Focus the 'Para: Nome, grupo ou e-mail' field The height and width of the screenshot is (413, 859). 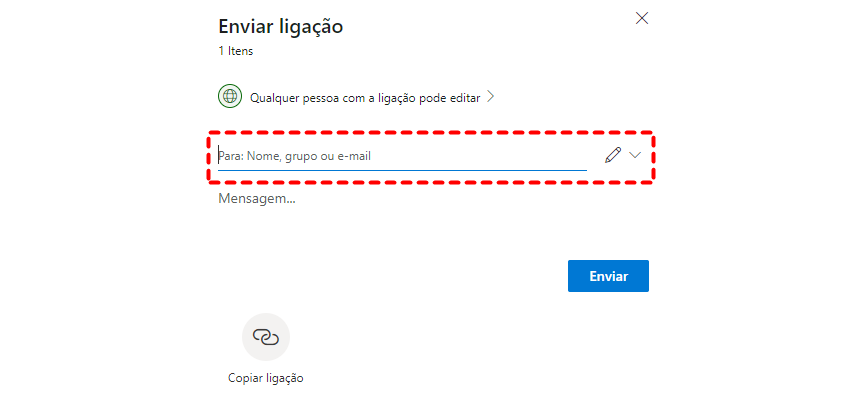(400, 155)
